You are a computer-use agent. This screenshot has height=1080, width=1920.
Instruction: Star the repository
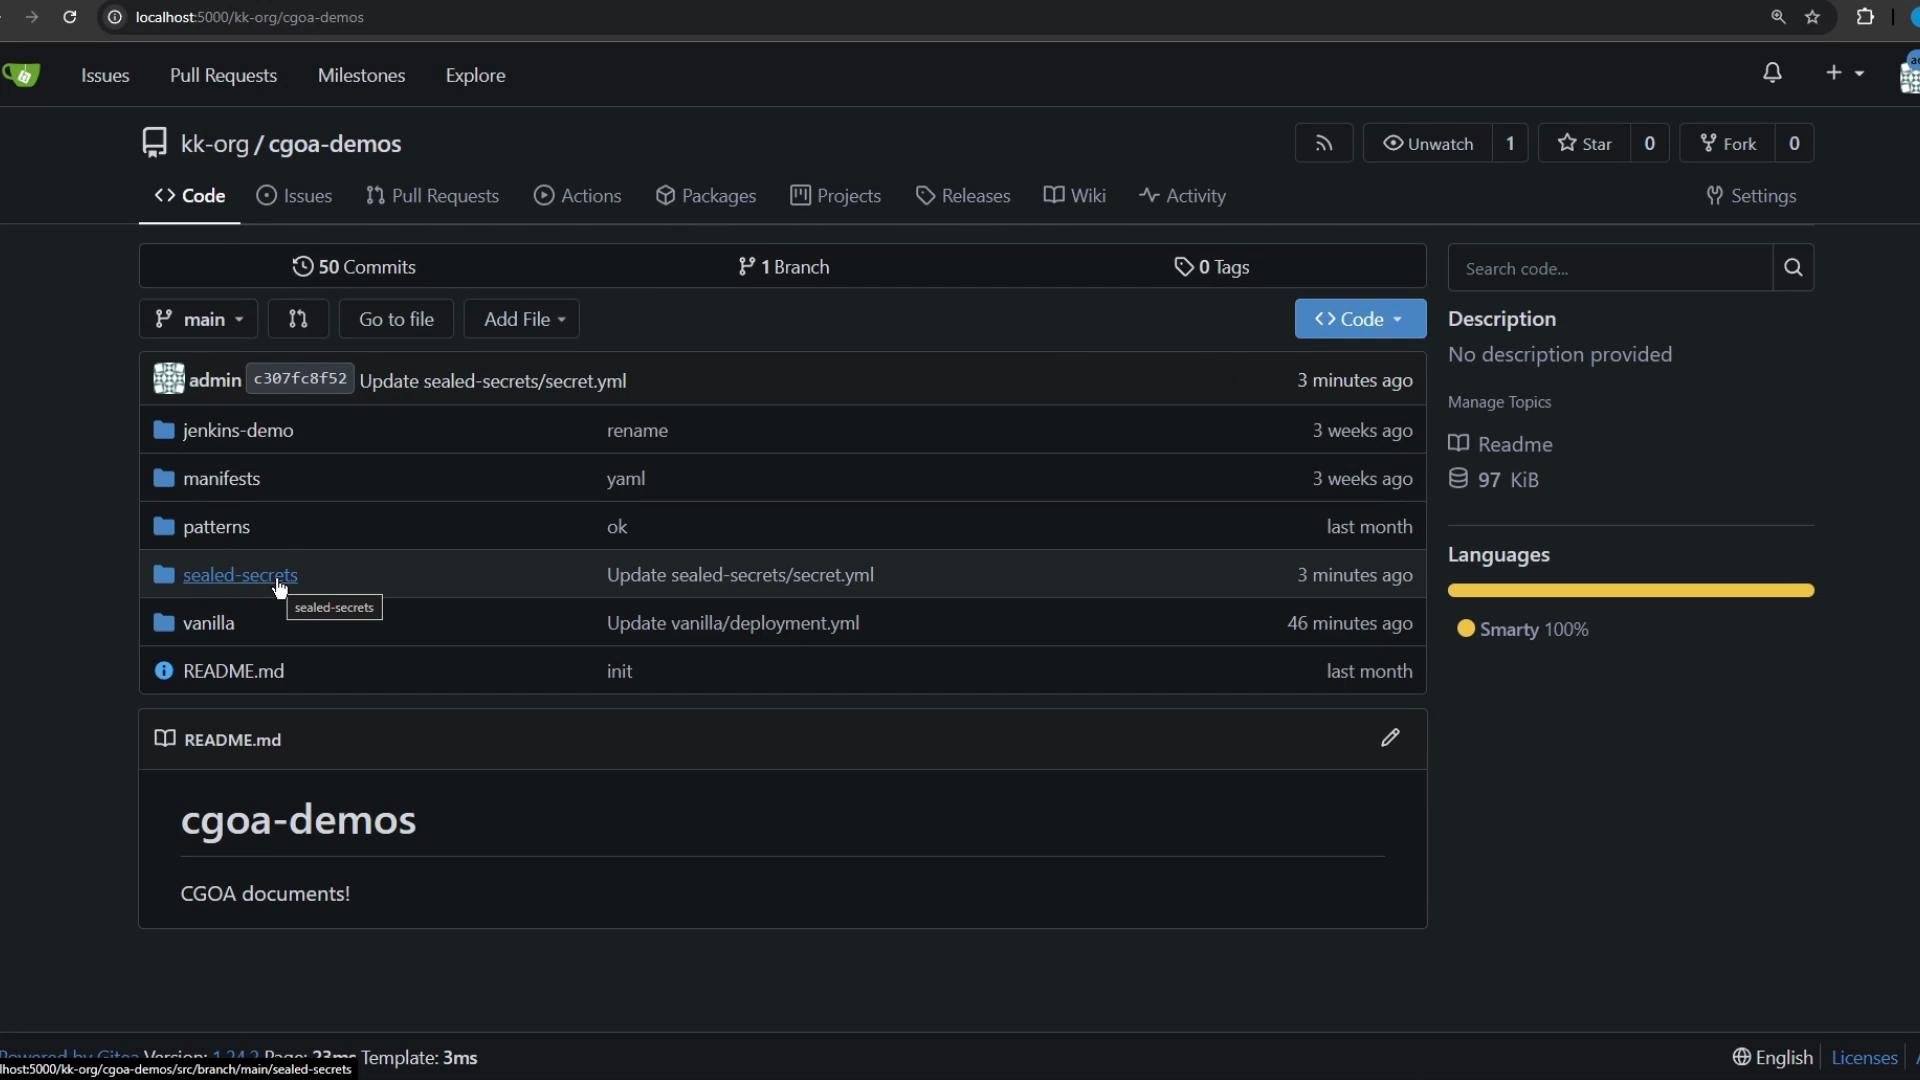1584,143
